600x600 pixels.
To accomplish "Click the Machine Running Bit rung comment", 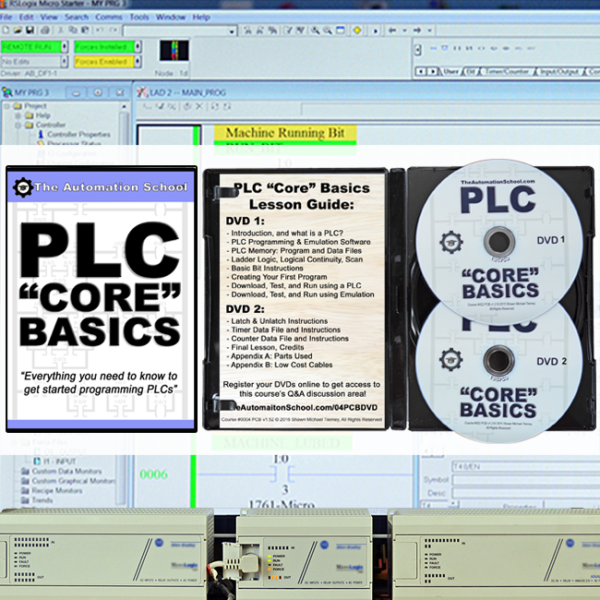I will [x=285, y=133].
